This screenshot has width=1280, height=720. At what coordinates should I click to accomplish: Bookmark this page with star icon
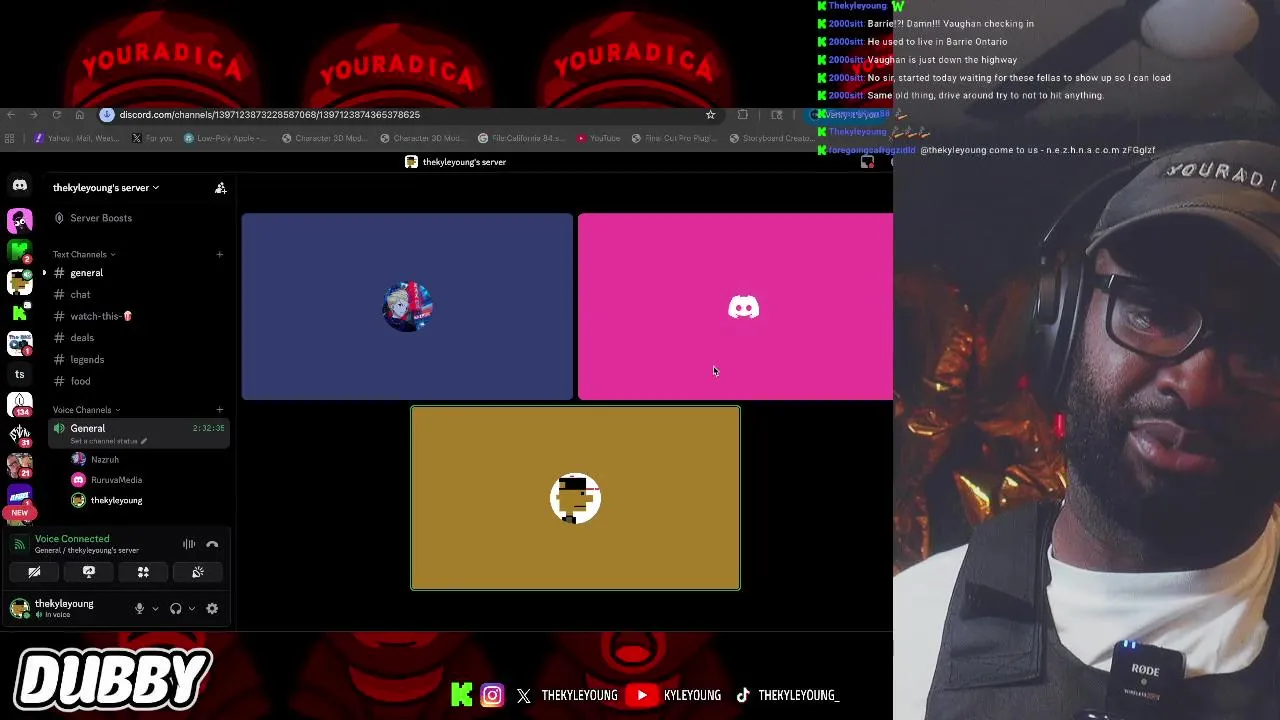tap(711, 115)
